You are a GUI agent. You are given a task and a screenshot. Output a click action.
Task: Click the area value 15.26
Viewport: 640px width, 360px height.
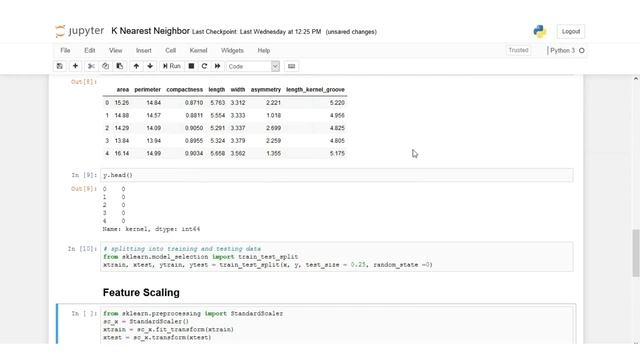pos(122,103)
